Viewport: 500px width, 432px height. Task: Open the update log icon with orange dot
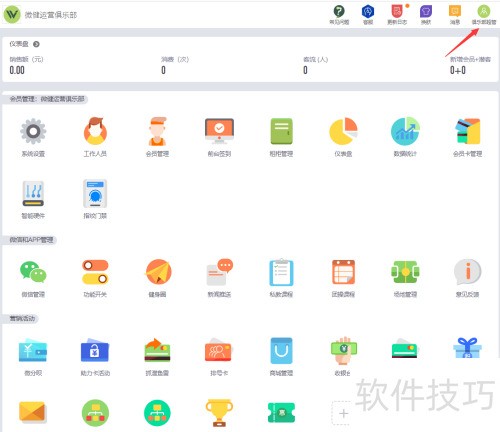[x=397, y=11]
